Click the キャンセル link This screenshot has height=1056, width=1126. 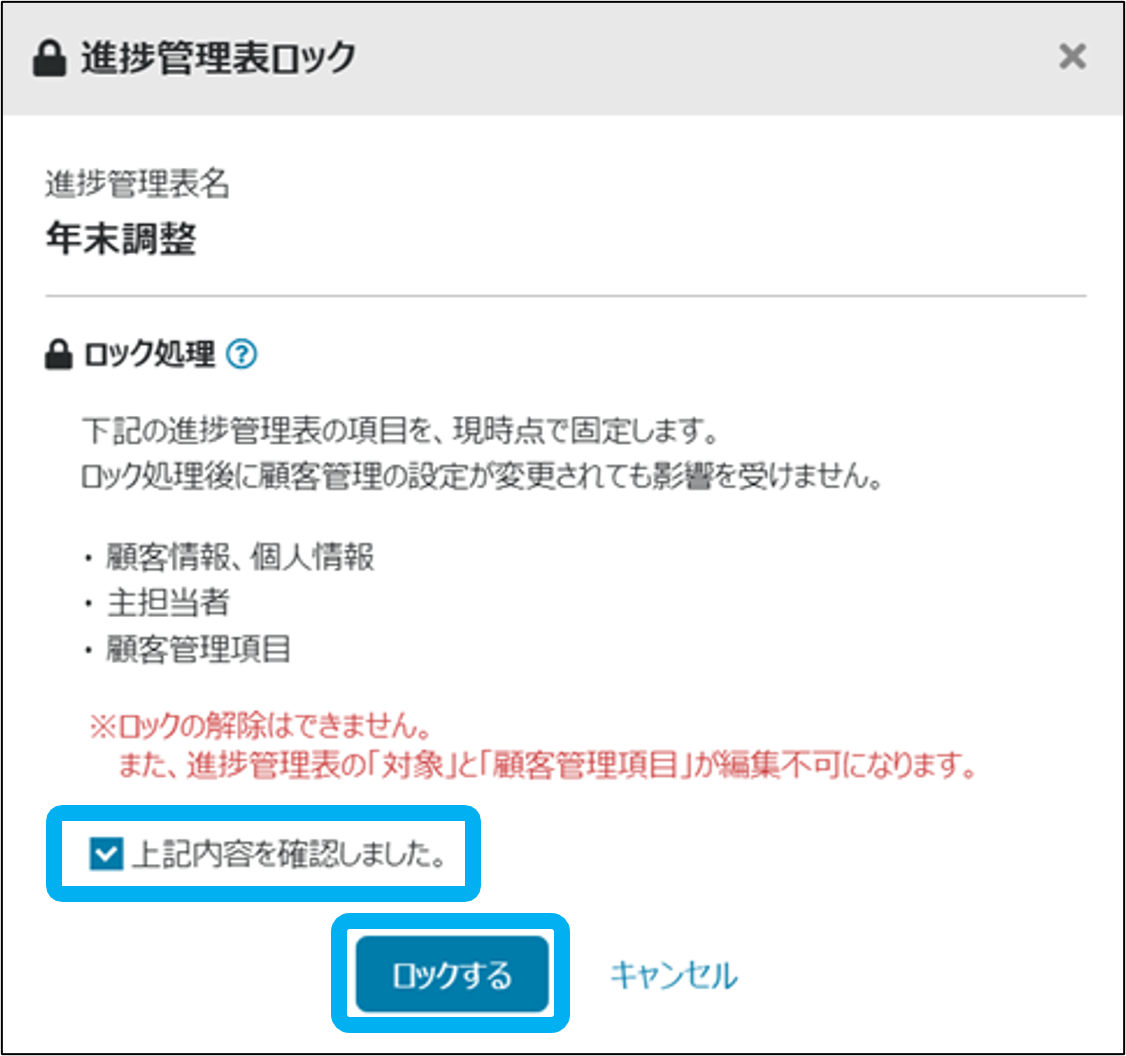point(673,974)
